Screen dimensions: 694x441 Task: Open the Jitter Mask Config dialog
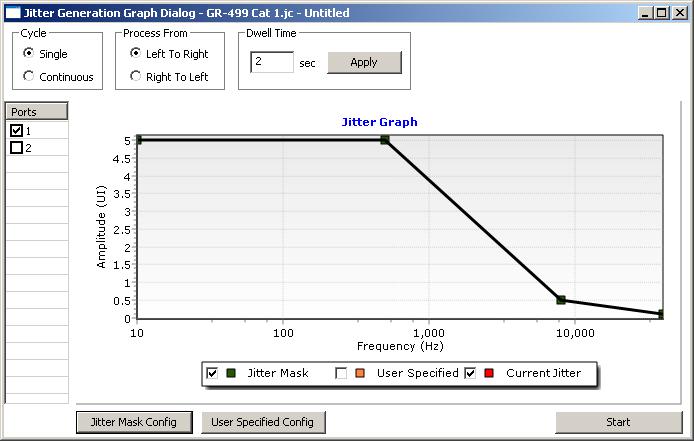pos(134,422)
